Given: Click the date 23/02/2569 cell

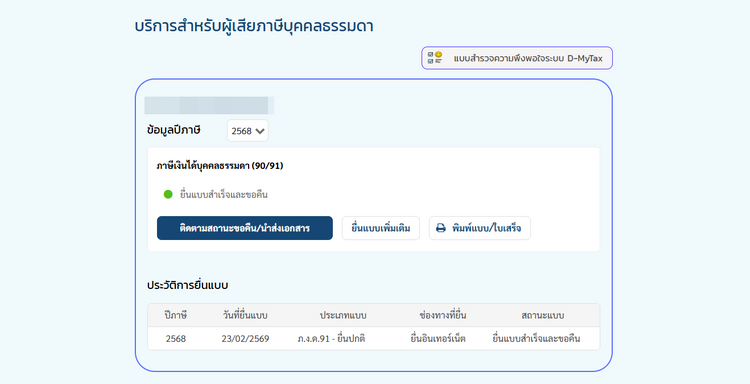Looking at the screenshot, I should (245, 339).
